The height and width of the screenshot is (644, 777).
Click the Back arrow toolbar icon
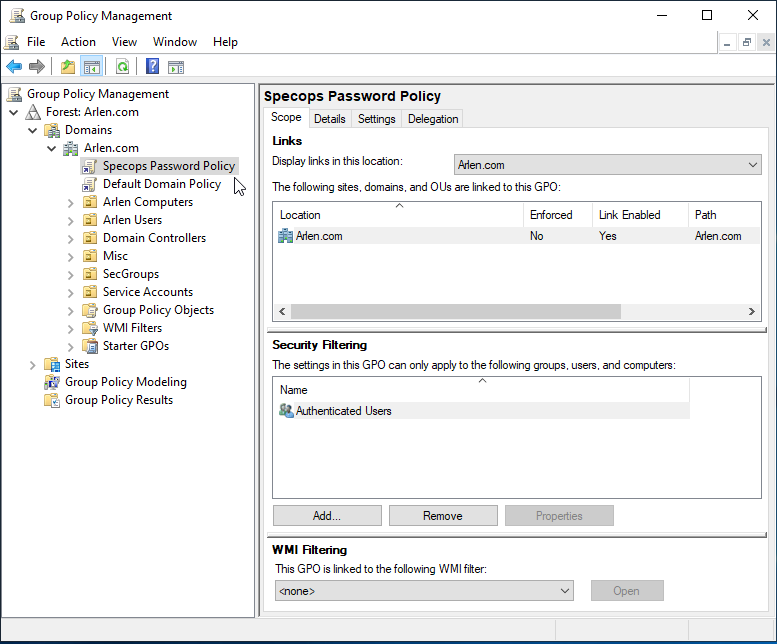click(14, 66)
